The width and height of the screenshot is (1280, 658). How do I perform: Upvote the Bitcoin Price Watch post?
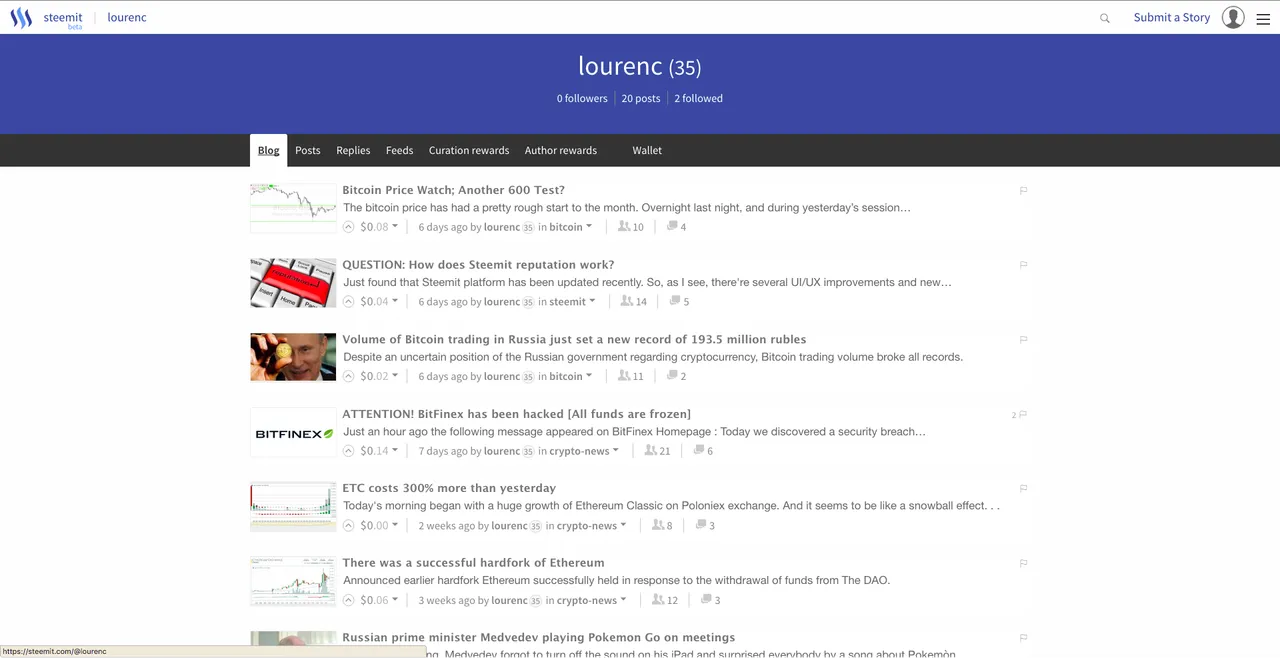click(349, 227)
